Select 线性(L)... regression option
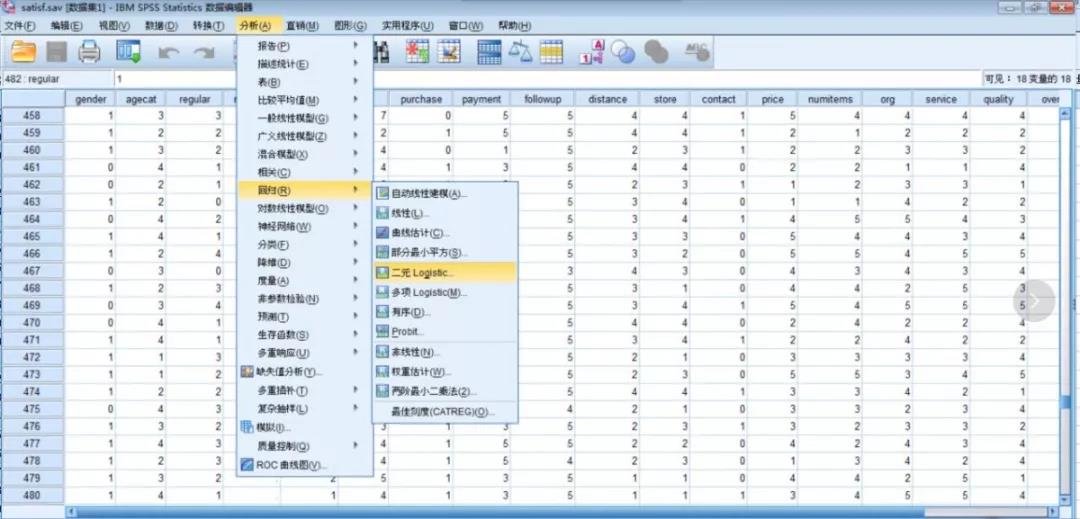Viewport: 1080px width, 519px height. click(x=444, y=214)
